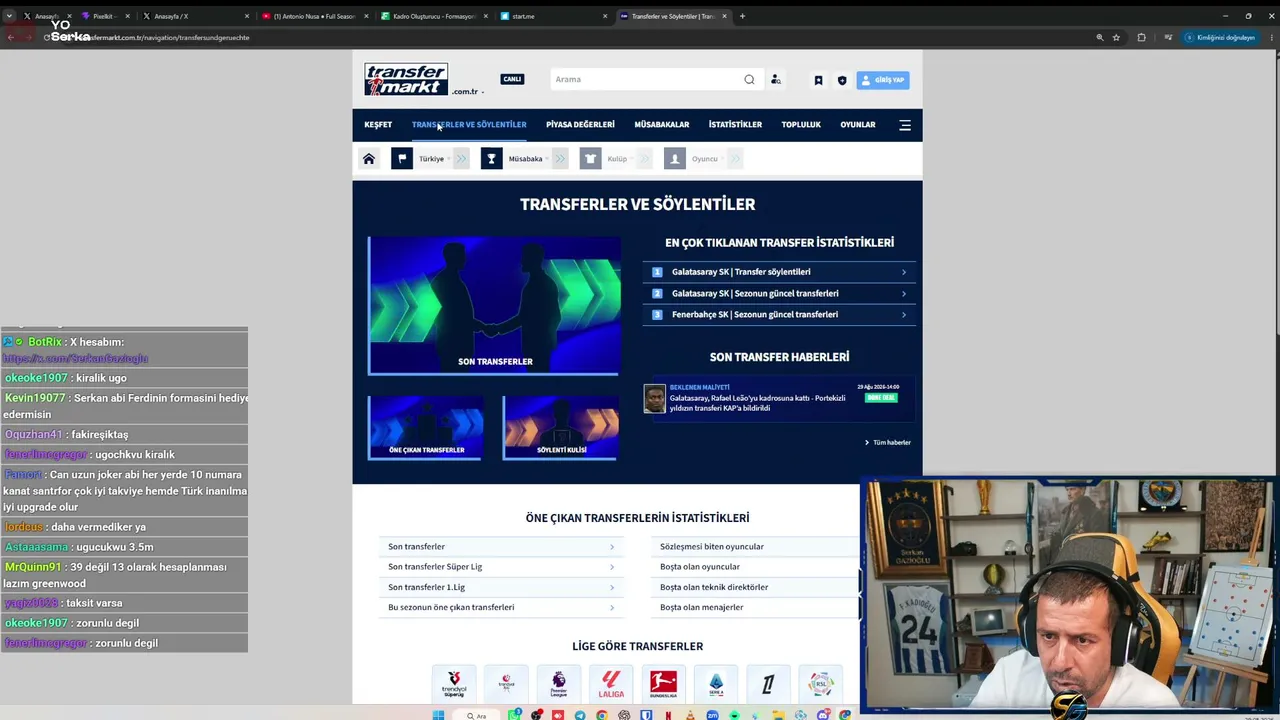Open VLC player from the taskbar
1280x720 pixels.
tap(690, 715)
